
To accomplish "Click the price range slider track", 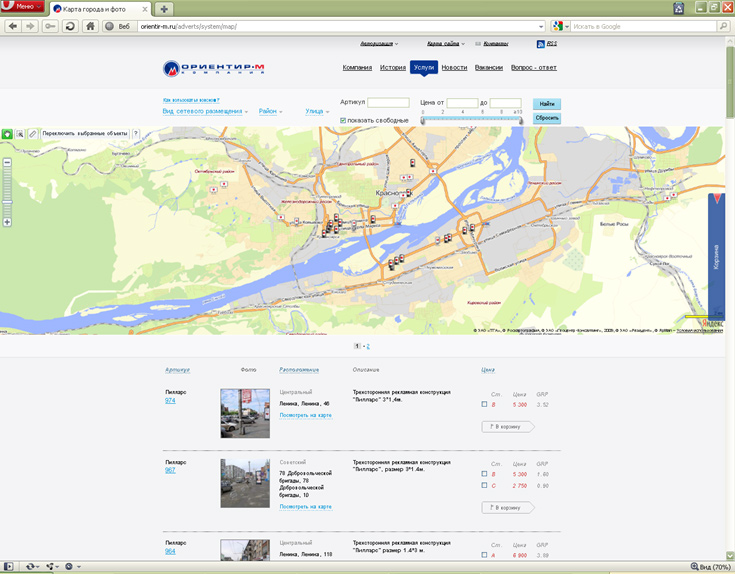I will [x=470, y=120].
